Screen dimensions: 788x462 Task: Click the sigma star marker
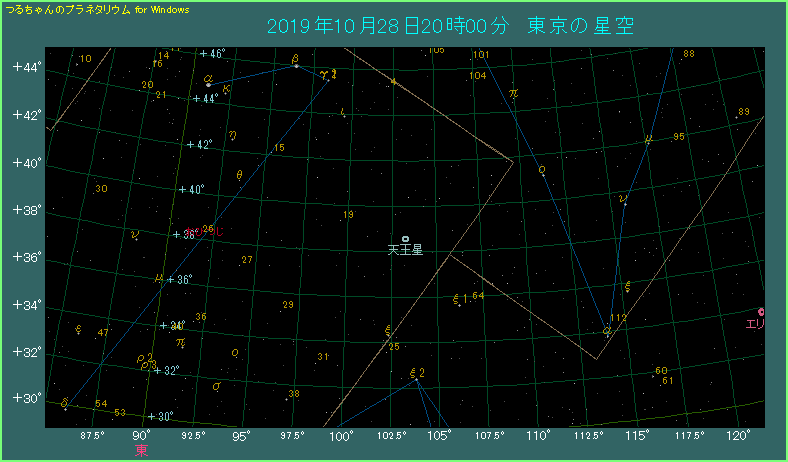pyautogui.click(x=216, y=386)
